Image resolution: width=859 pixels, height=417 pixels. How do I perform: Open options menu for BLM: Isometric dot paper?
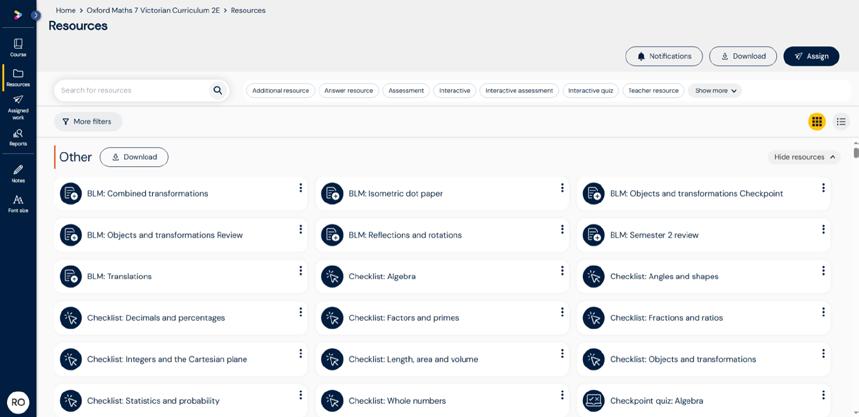tap(562, 188)
